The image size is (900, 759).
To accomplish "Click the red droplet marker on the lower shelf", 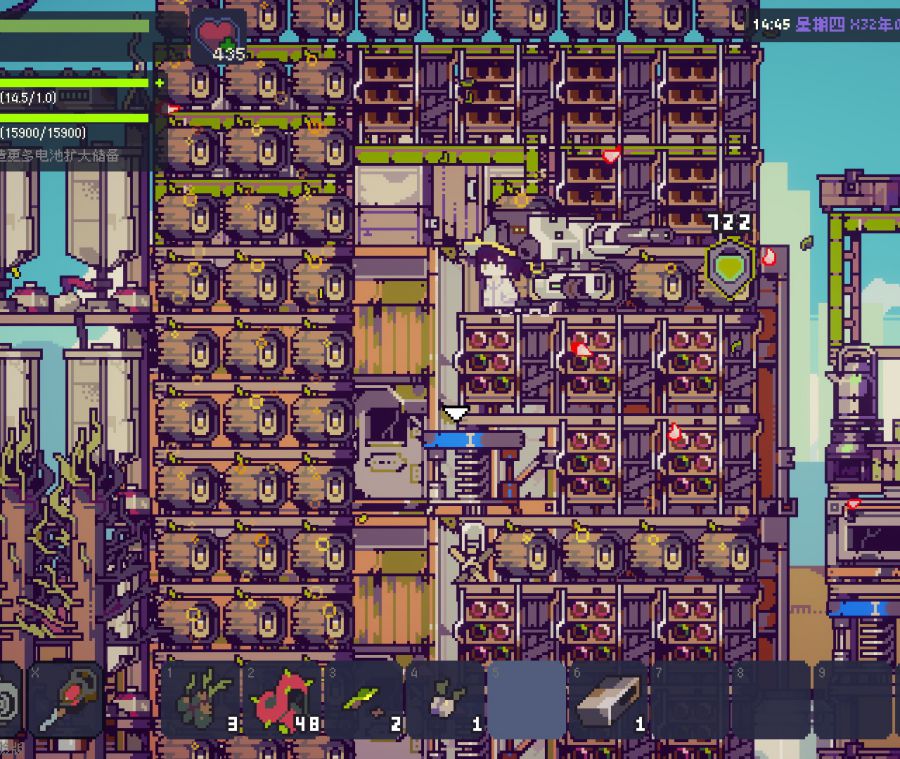I will [x=674, y=431].
